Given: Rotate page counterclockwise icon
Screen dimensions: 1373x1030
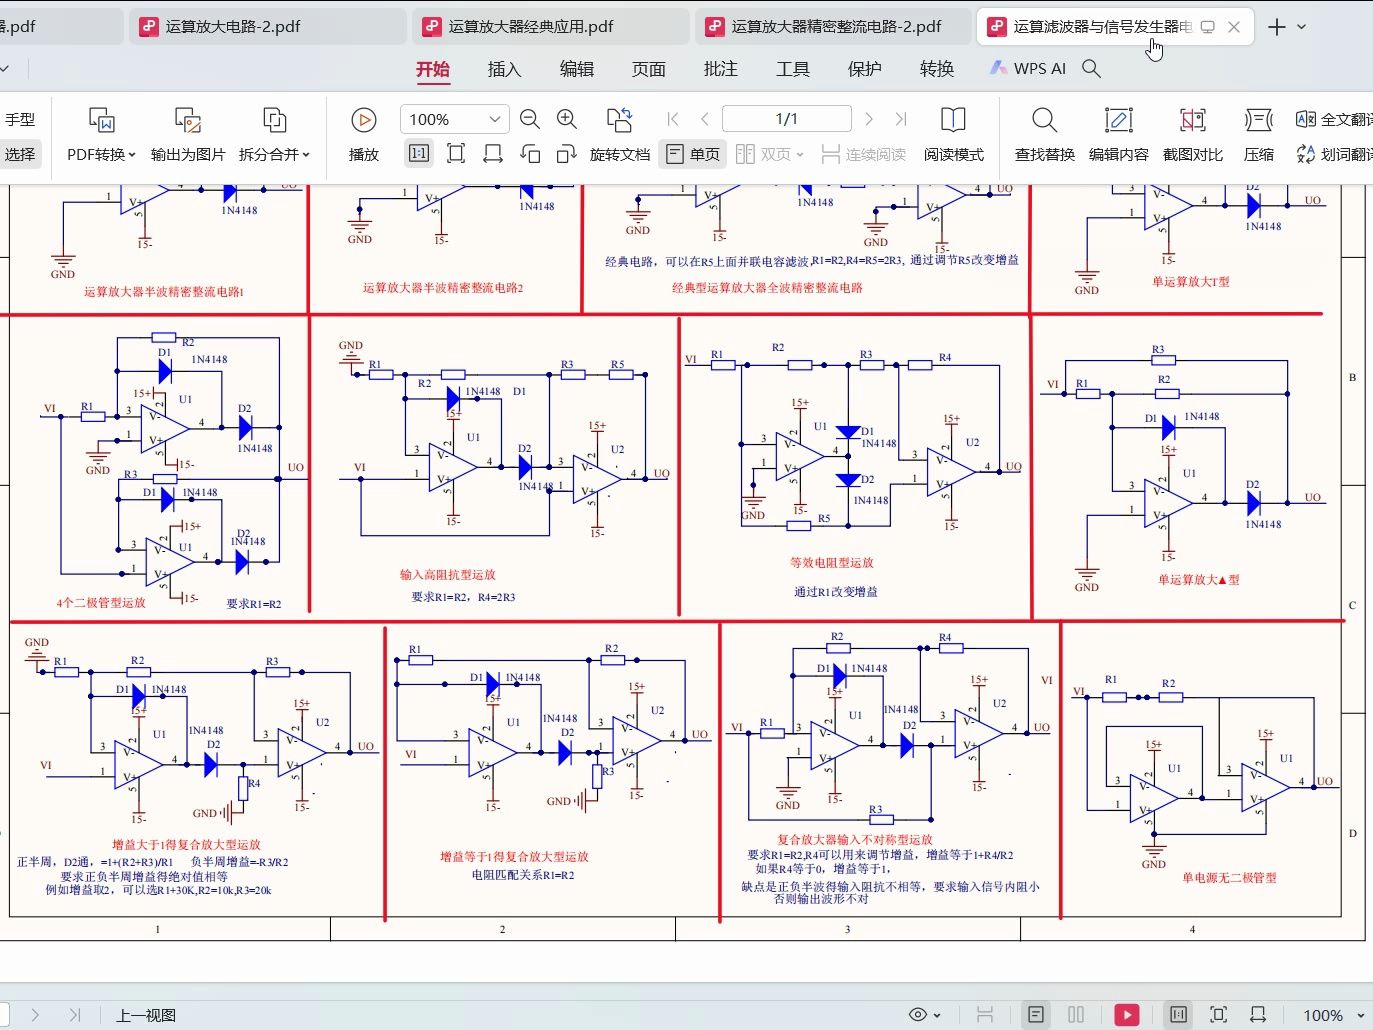Looking at the screenshot, I should point(530,154).
